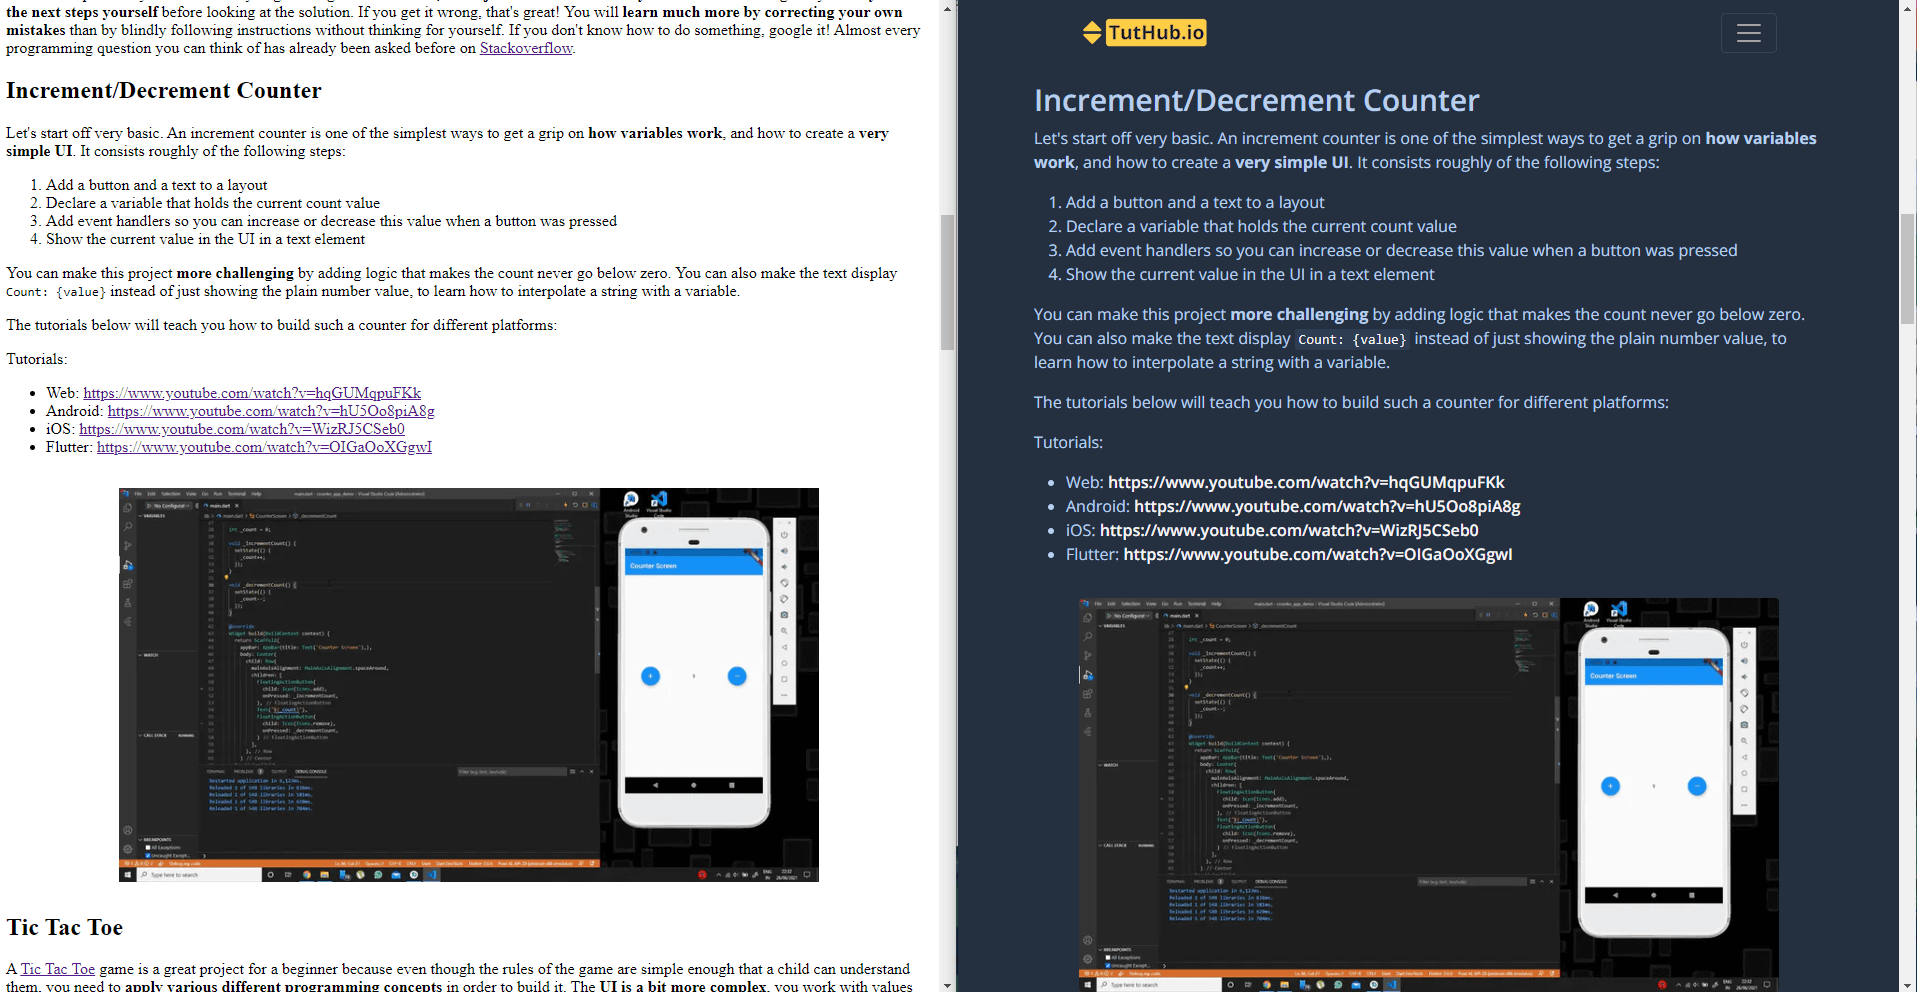Open Chrome from the Windows taskbar

click(305, 875)
